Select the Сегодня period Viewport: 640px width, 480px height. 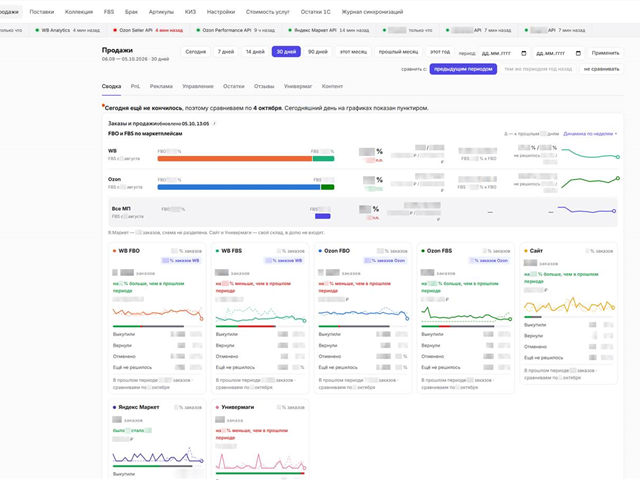coord(196,52)
